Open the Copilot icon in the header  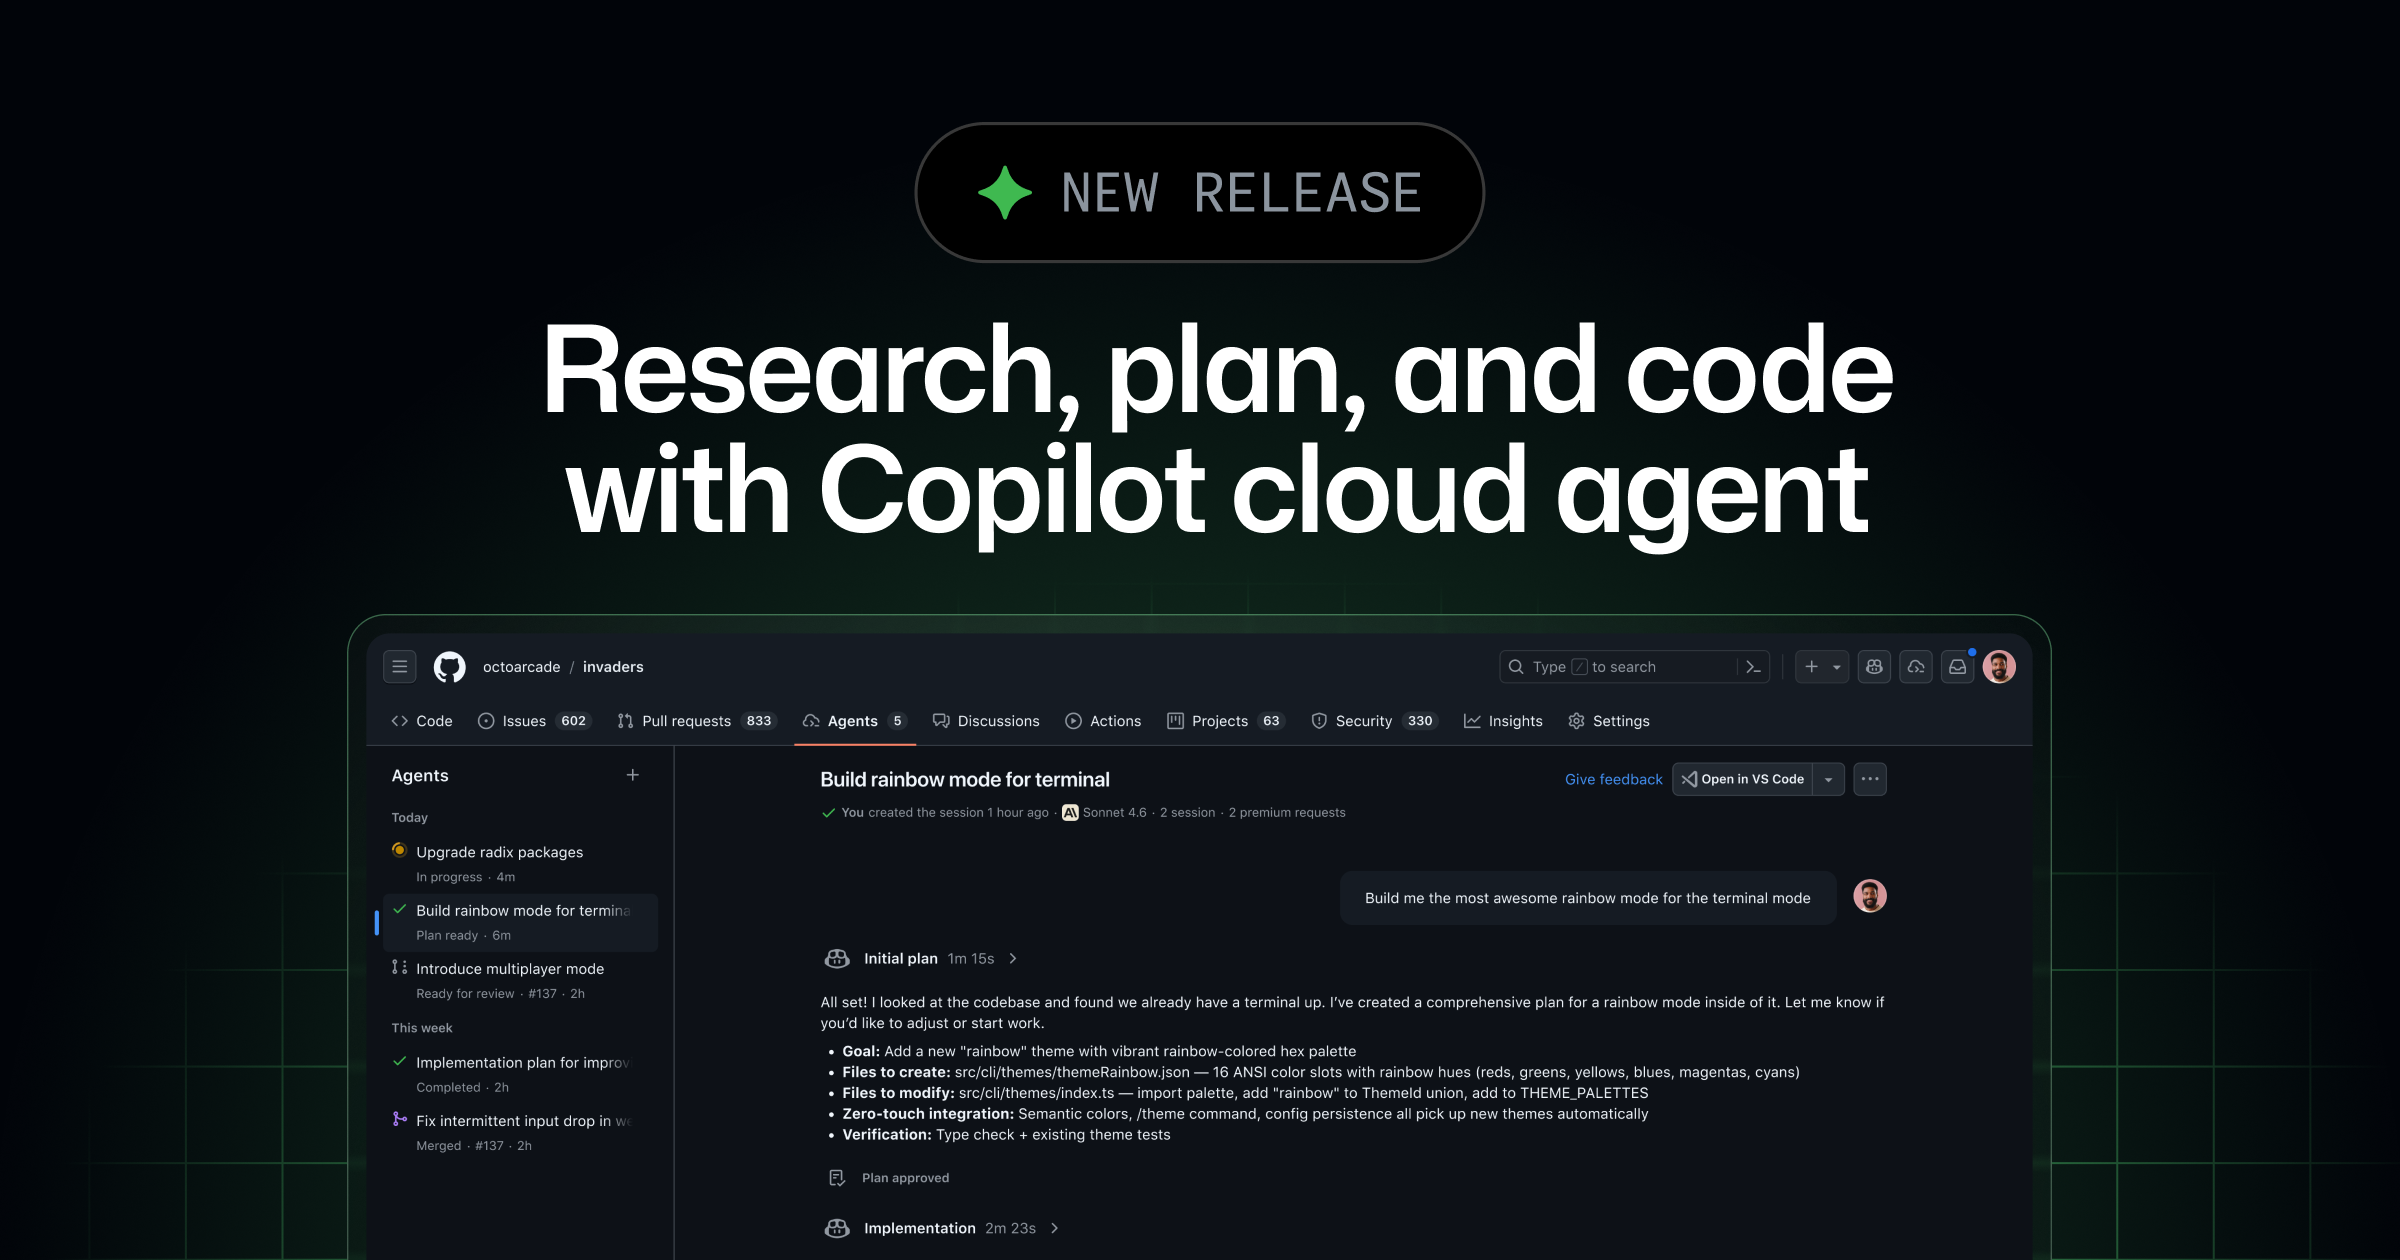pos(1874,667)
